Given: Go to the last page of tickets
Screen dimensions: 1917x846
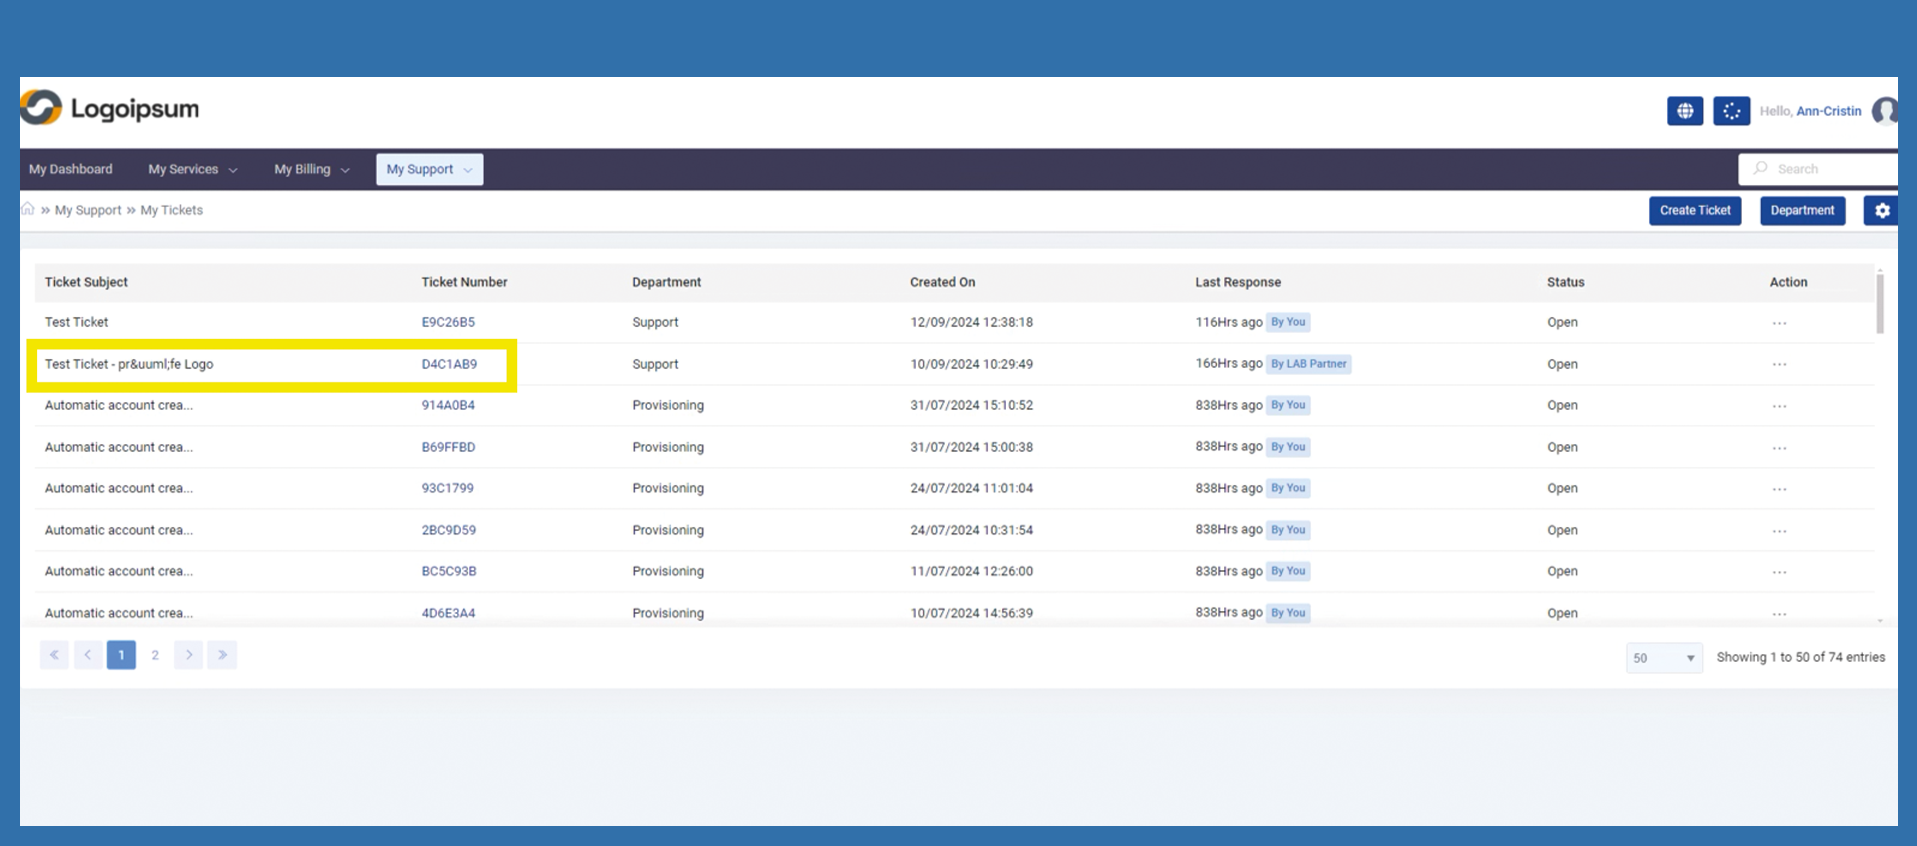Looking at the screenshot, I should (222, 655).
